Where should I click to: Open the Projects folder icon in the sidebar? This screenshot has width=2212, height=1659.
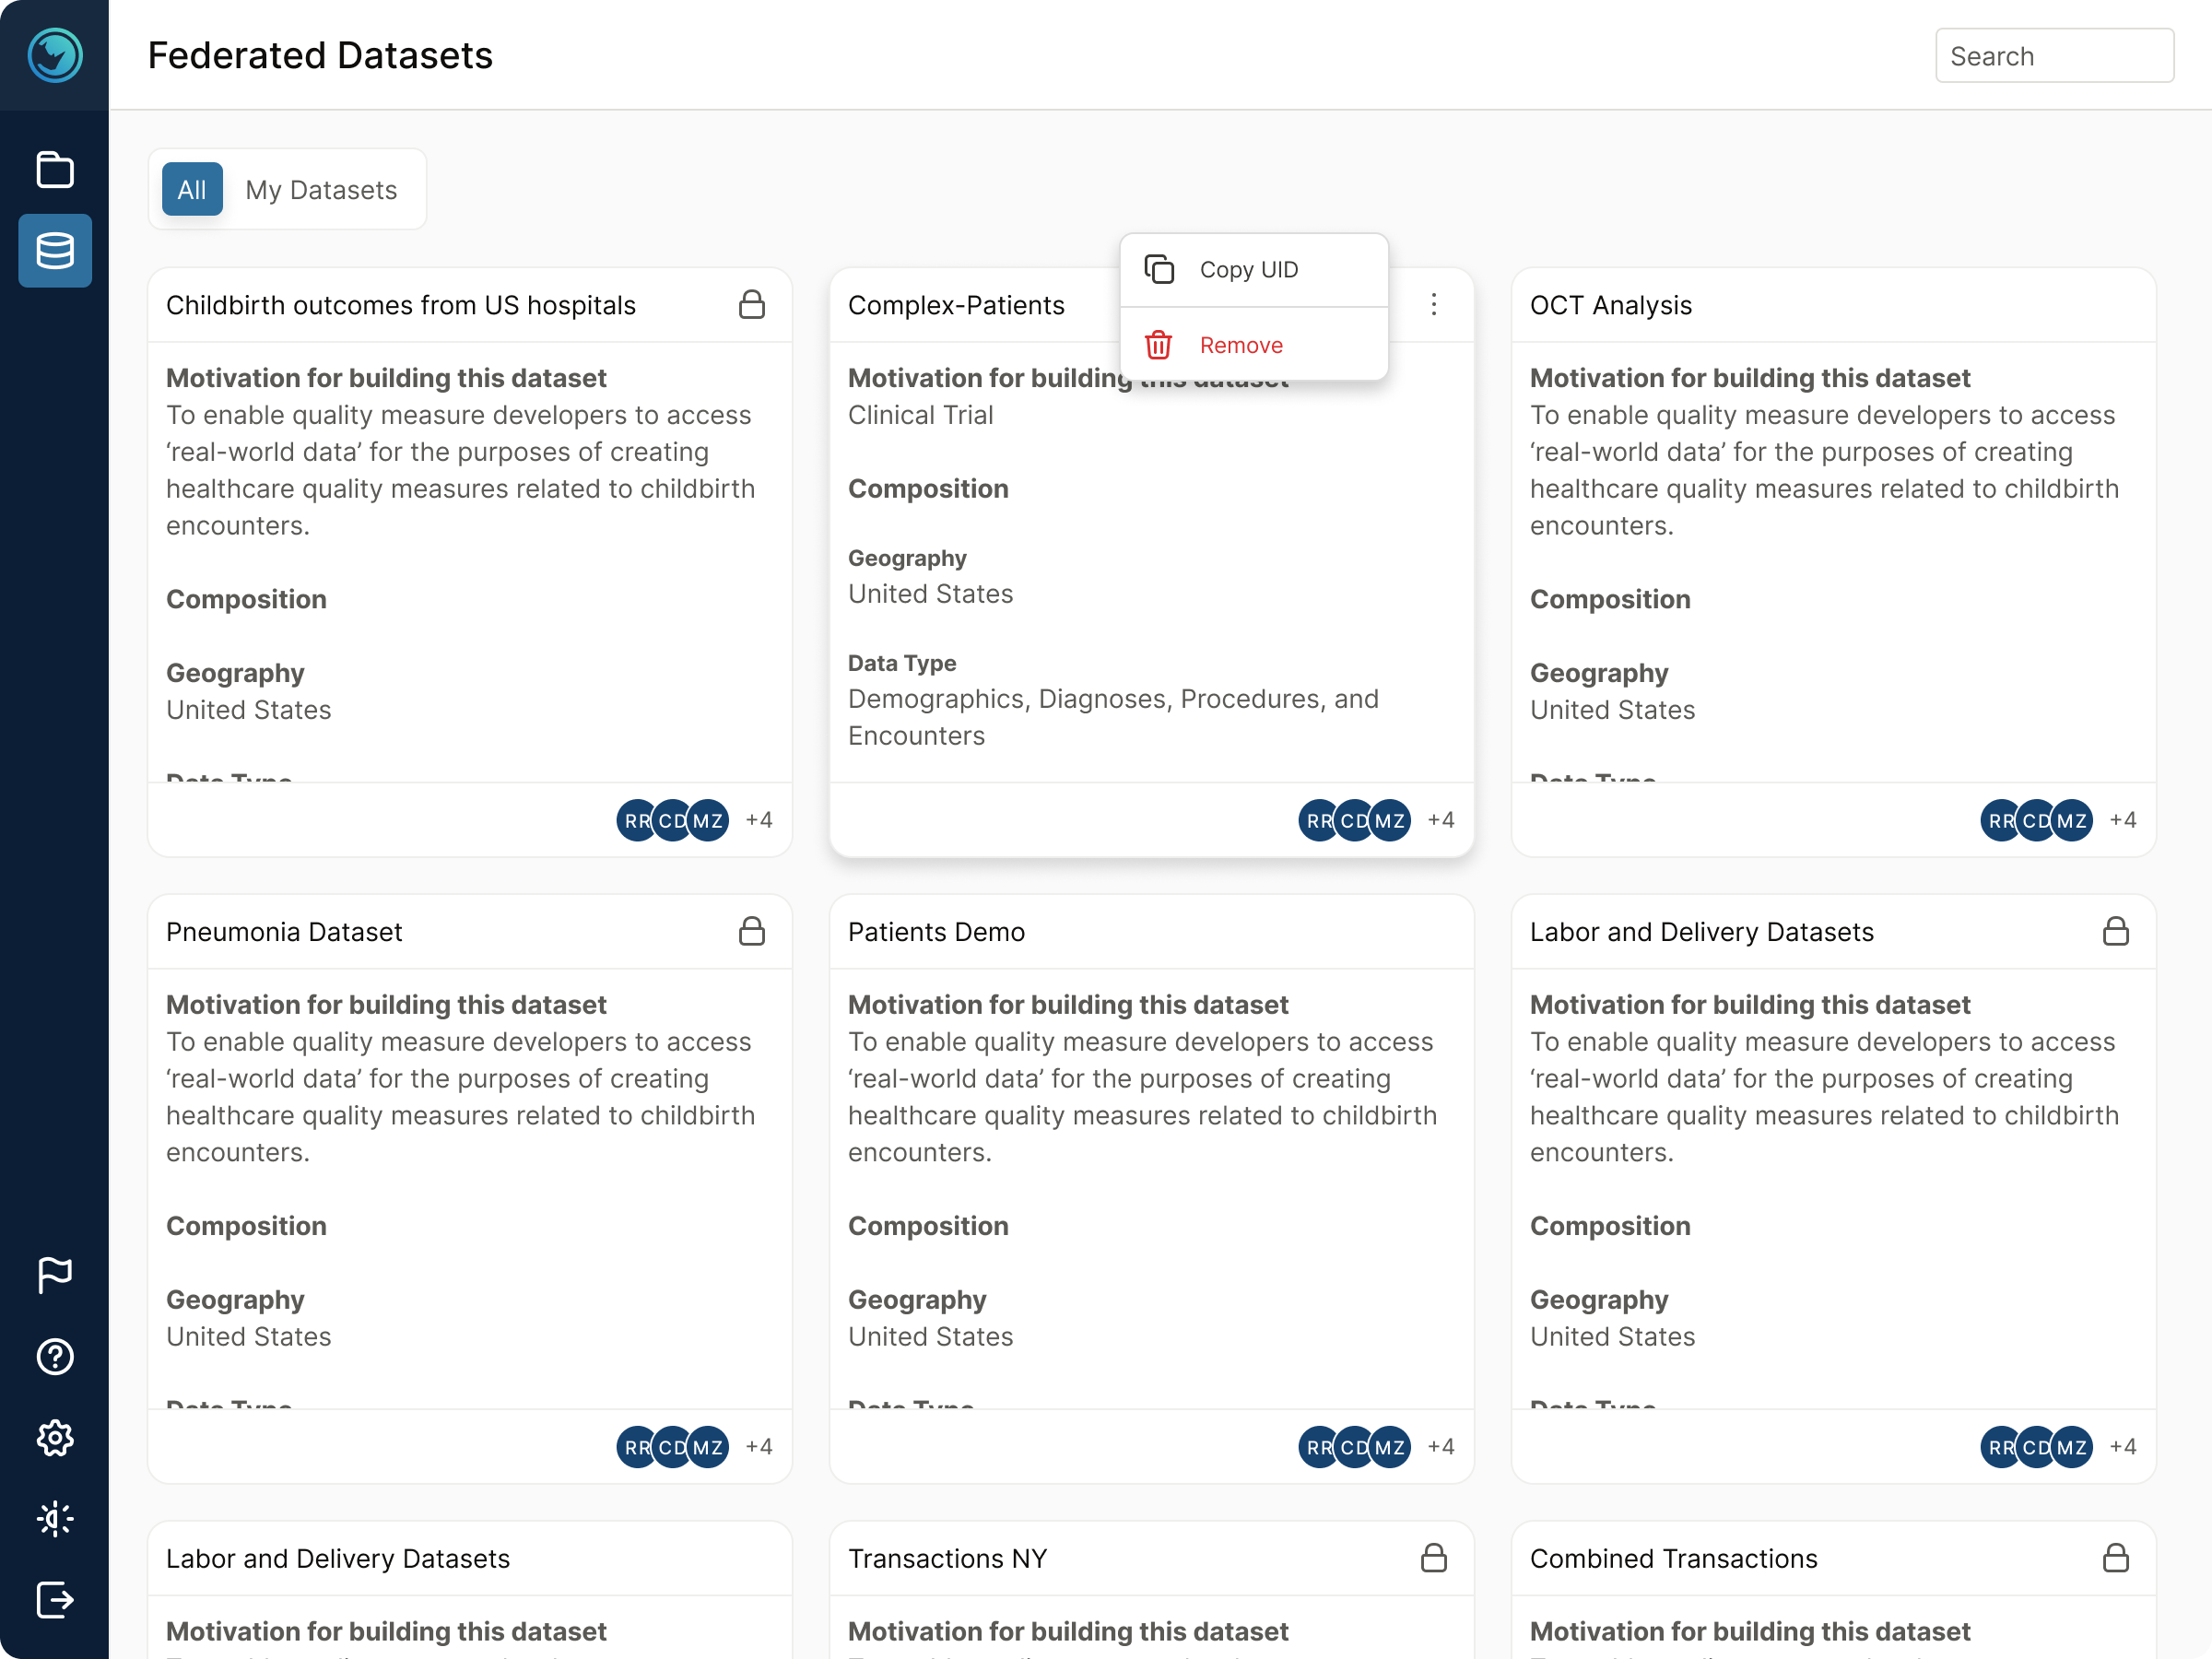(x=55, y=169)
